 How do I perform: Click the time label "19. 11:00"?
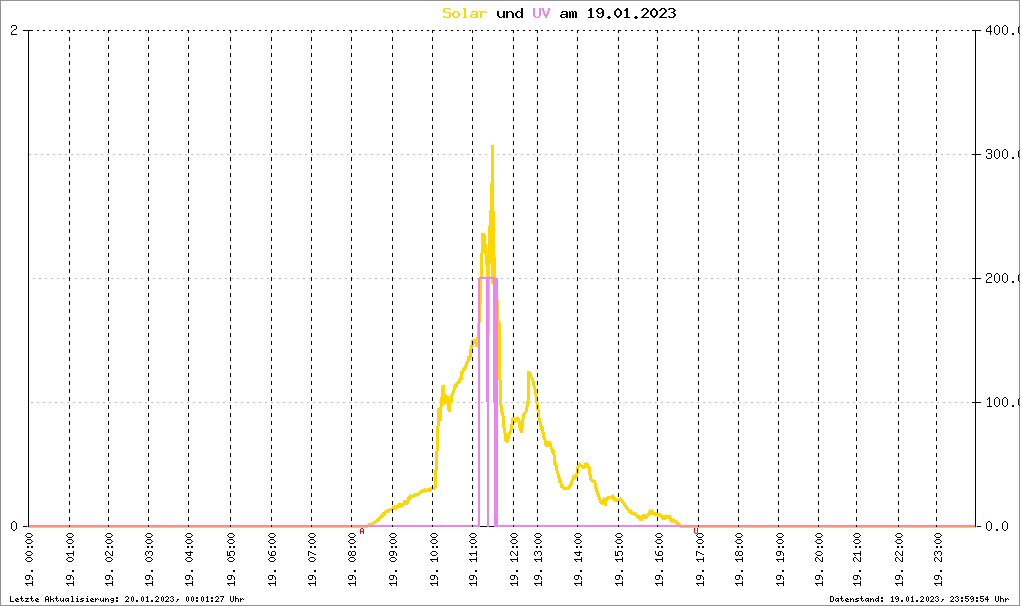pos(474,559)
